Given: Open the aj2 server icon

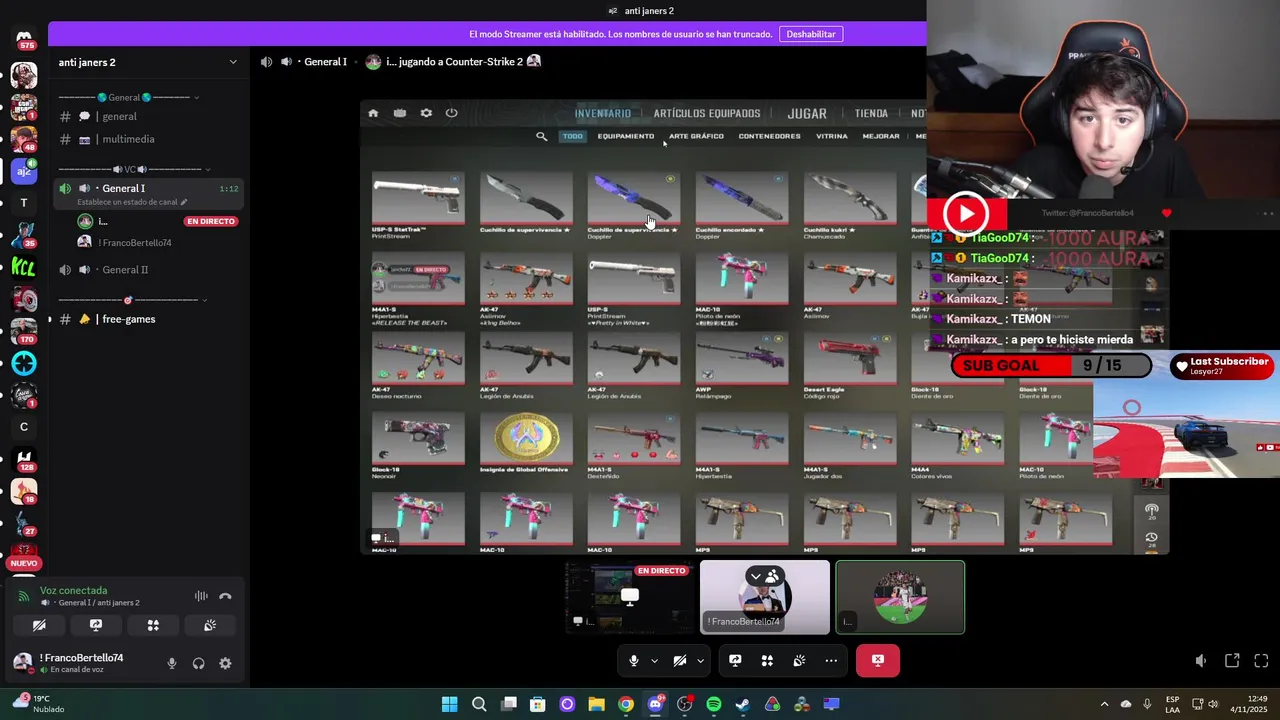Looking at the screenshot, I should [x=24, y=171].
